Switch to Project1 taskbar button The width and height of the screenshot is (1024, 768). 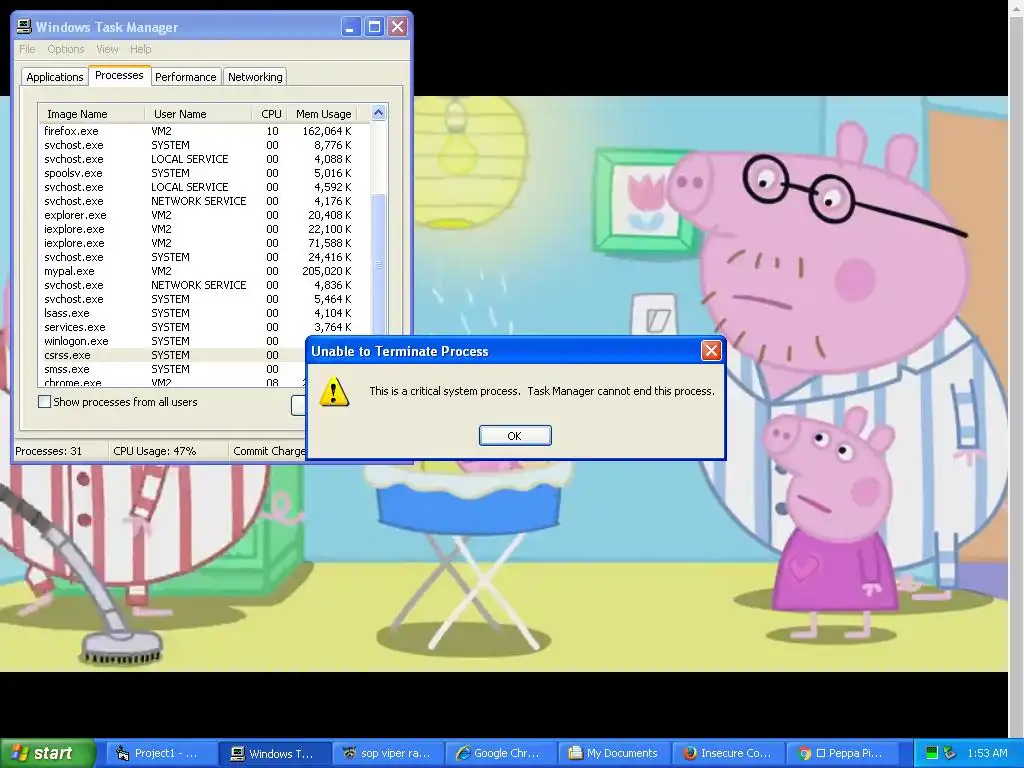pyautogui.click(x=161, y=753)
